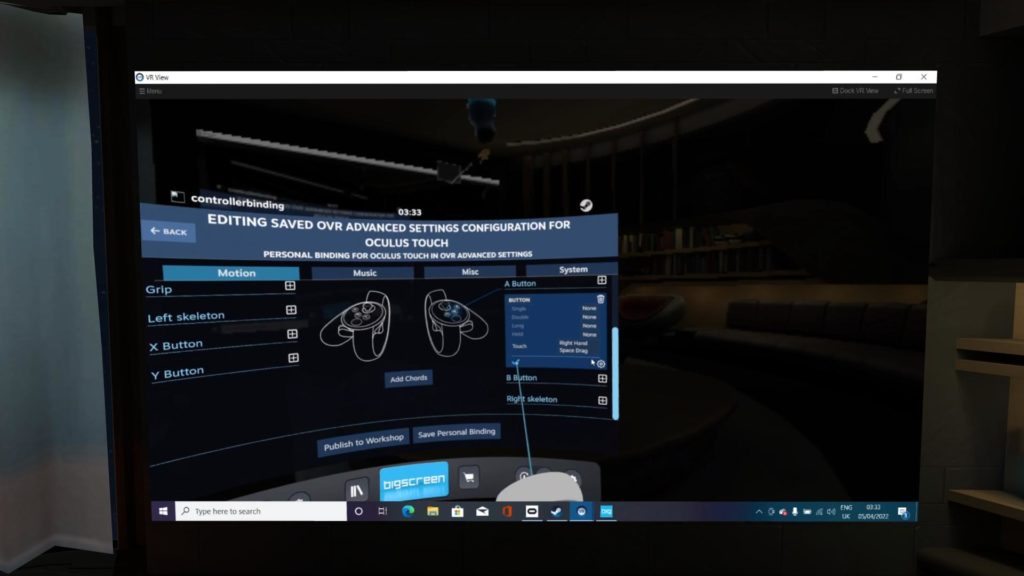Screen dimensions: 1024x576
Task: Open Cortana from the taskbar
Action: point(359,511)
